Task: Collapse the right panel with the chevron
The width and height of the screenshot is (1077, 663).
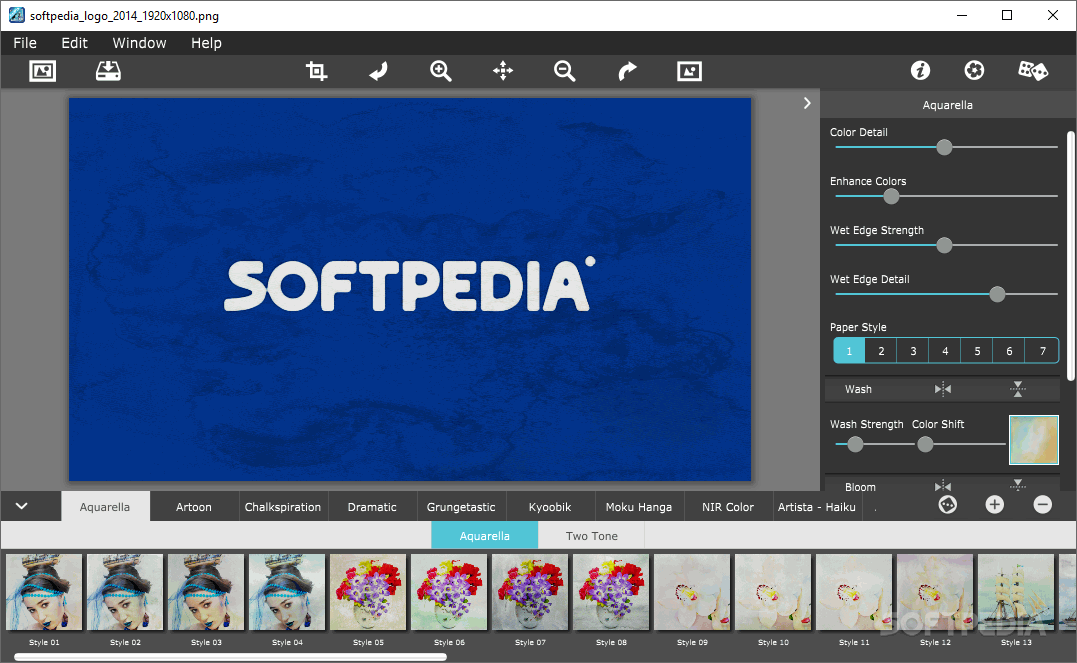Action: click(x=807, y=103)
